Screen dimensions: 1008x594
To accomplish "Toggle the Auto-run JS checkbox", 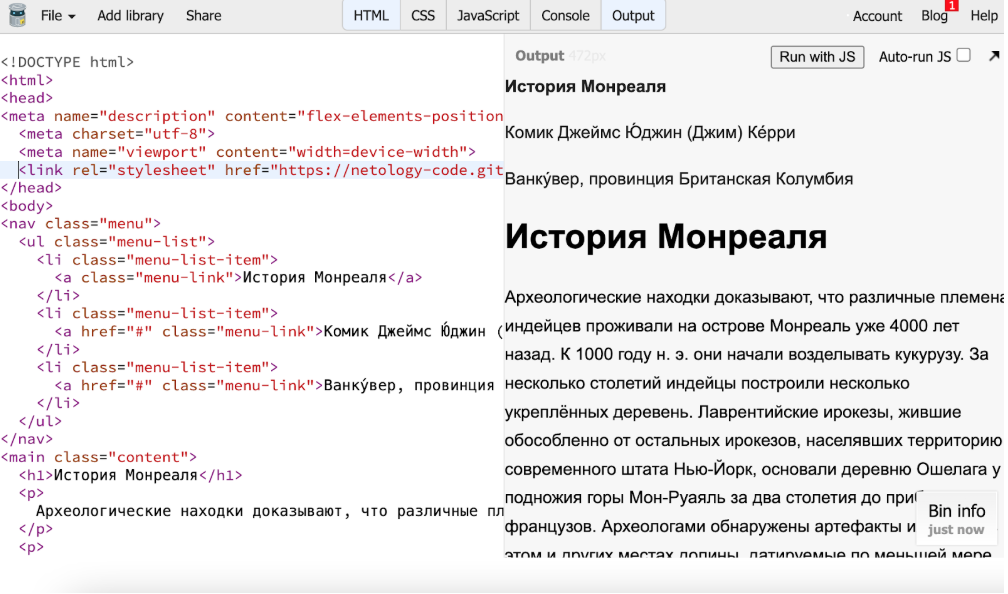I will click(x=963, y=55).
